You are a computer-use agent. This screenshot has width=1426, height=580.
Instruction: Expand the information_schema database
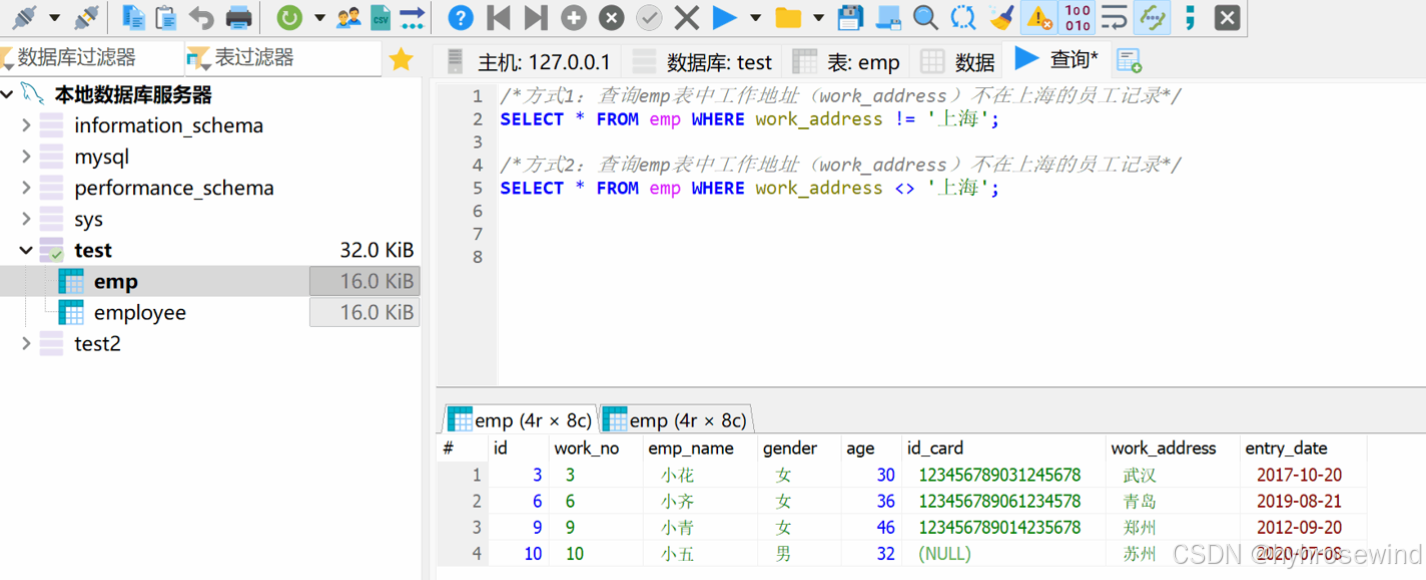(x=26, y=126)
